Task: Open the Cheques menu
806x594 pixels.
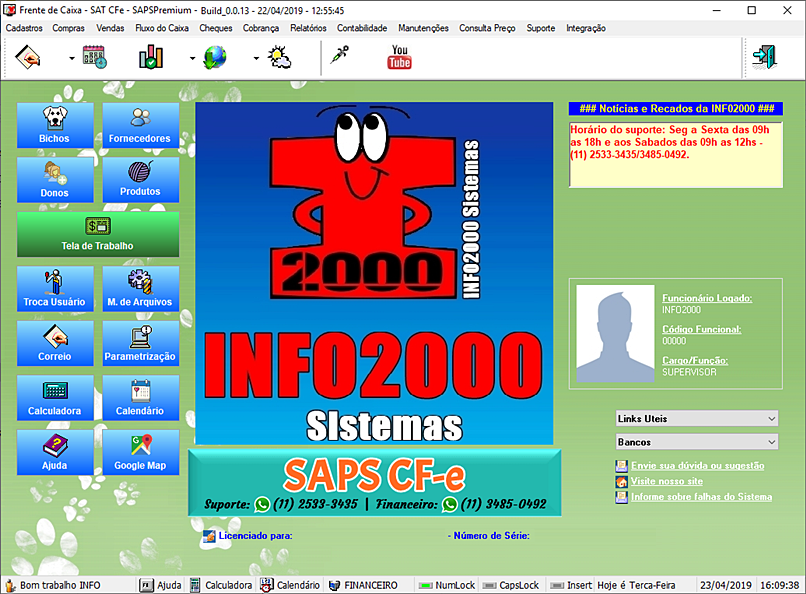Action: click(x=216, y=28)
